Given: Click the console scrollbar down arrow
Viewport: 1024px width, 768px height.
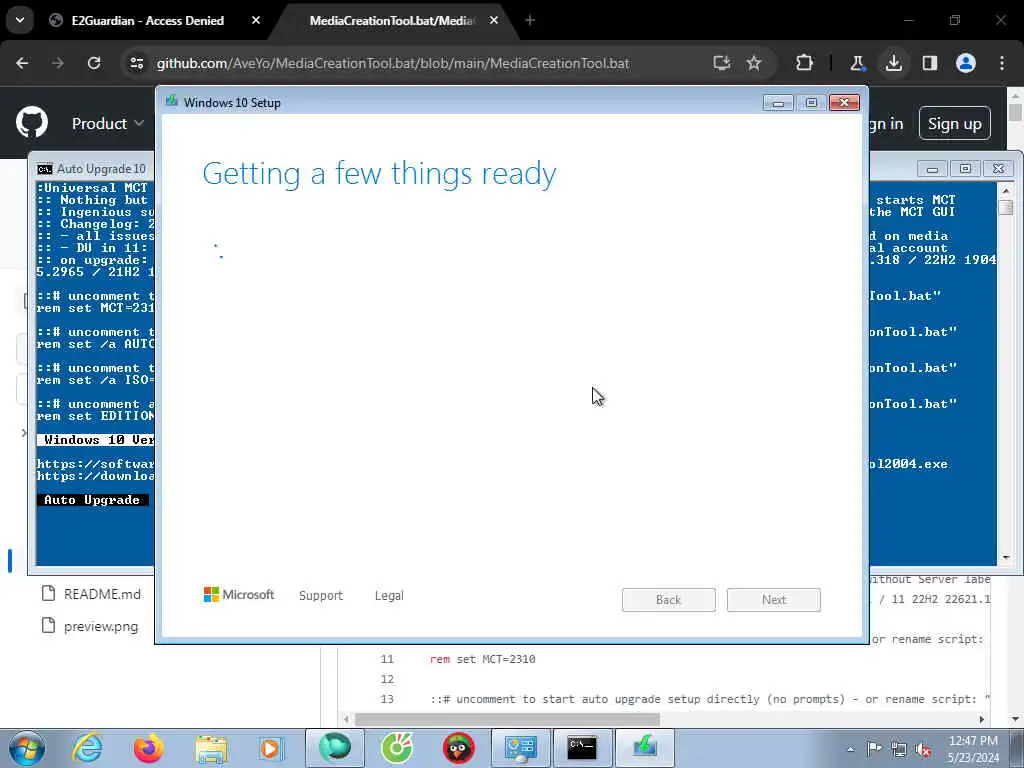Looking at the screenshot, I should pos(1006,558).
